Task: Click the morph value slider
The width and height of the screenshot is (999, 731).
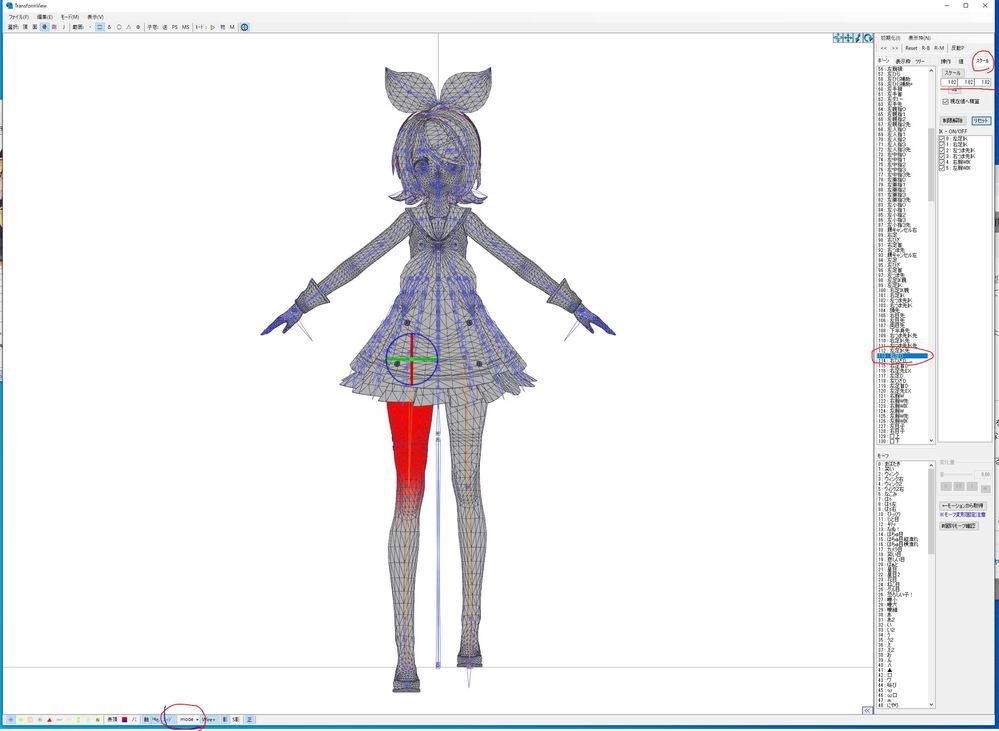Action: pos(956,474)
